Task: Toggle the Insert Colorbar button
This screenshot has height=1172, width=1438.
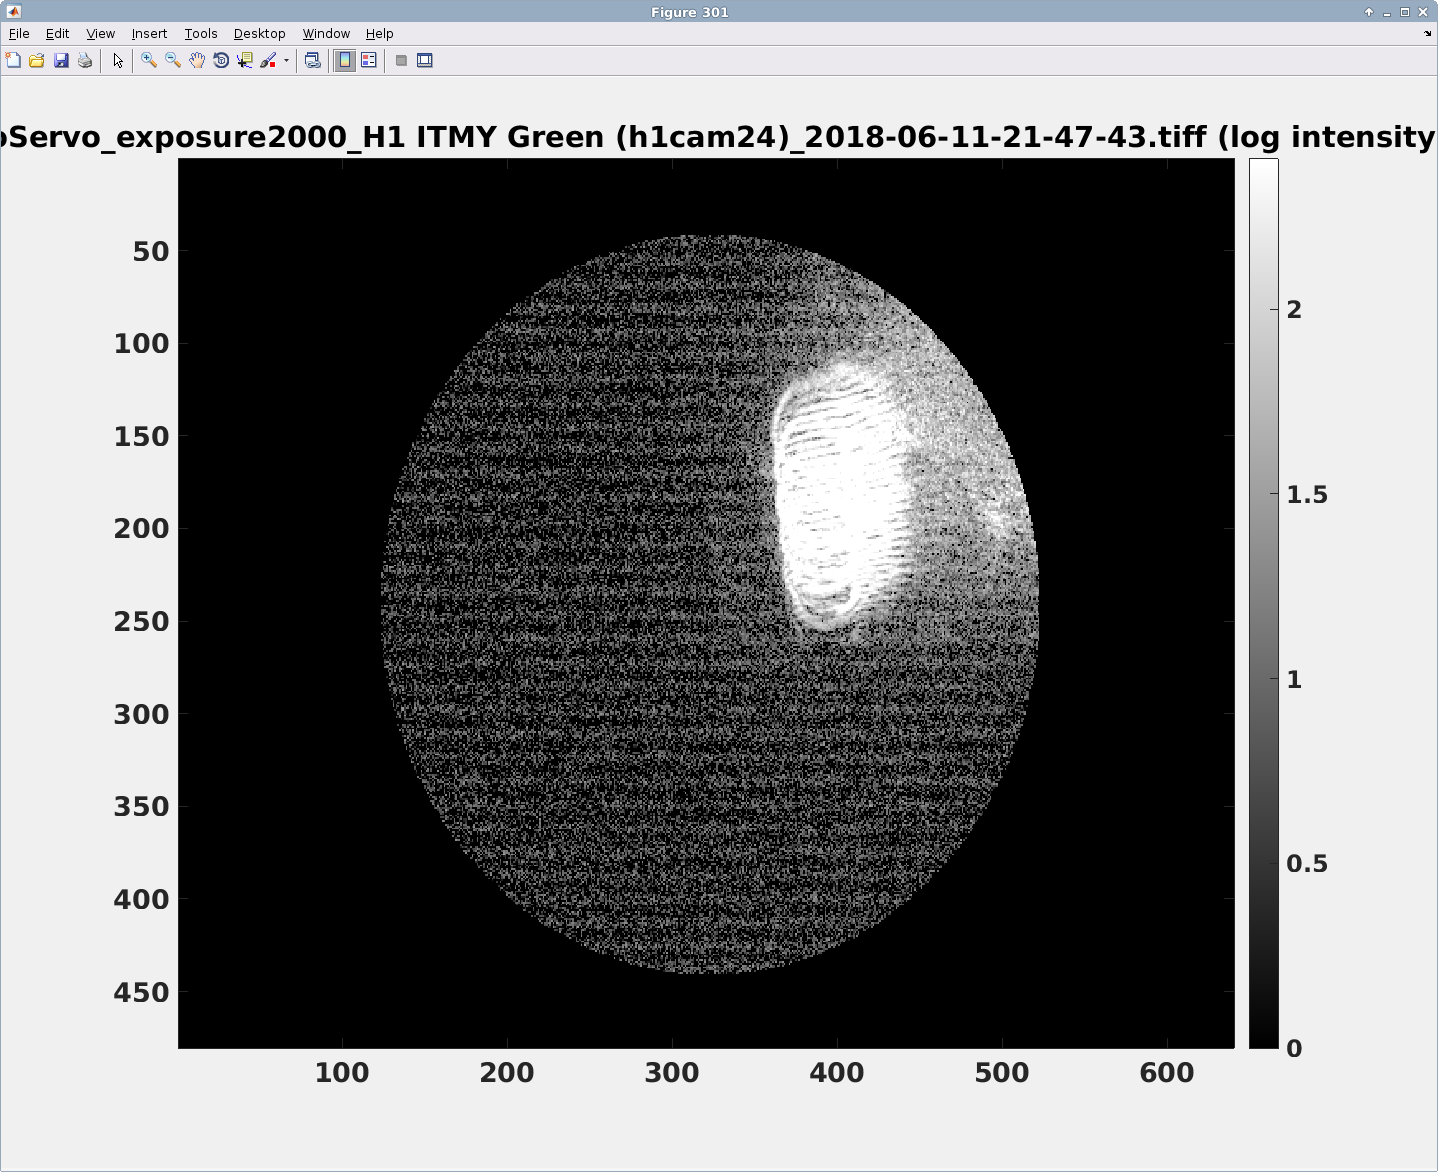Action: [345, 60]
